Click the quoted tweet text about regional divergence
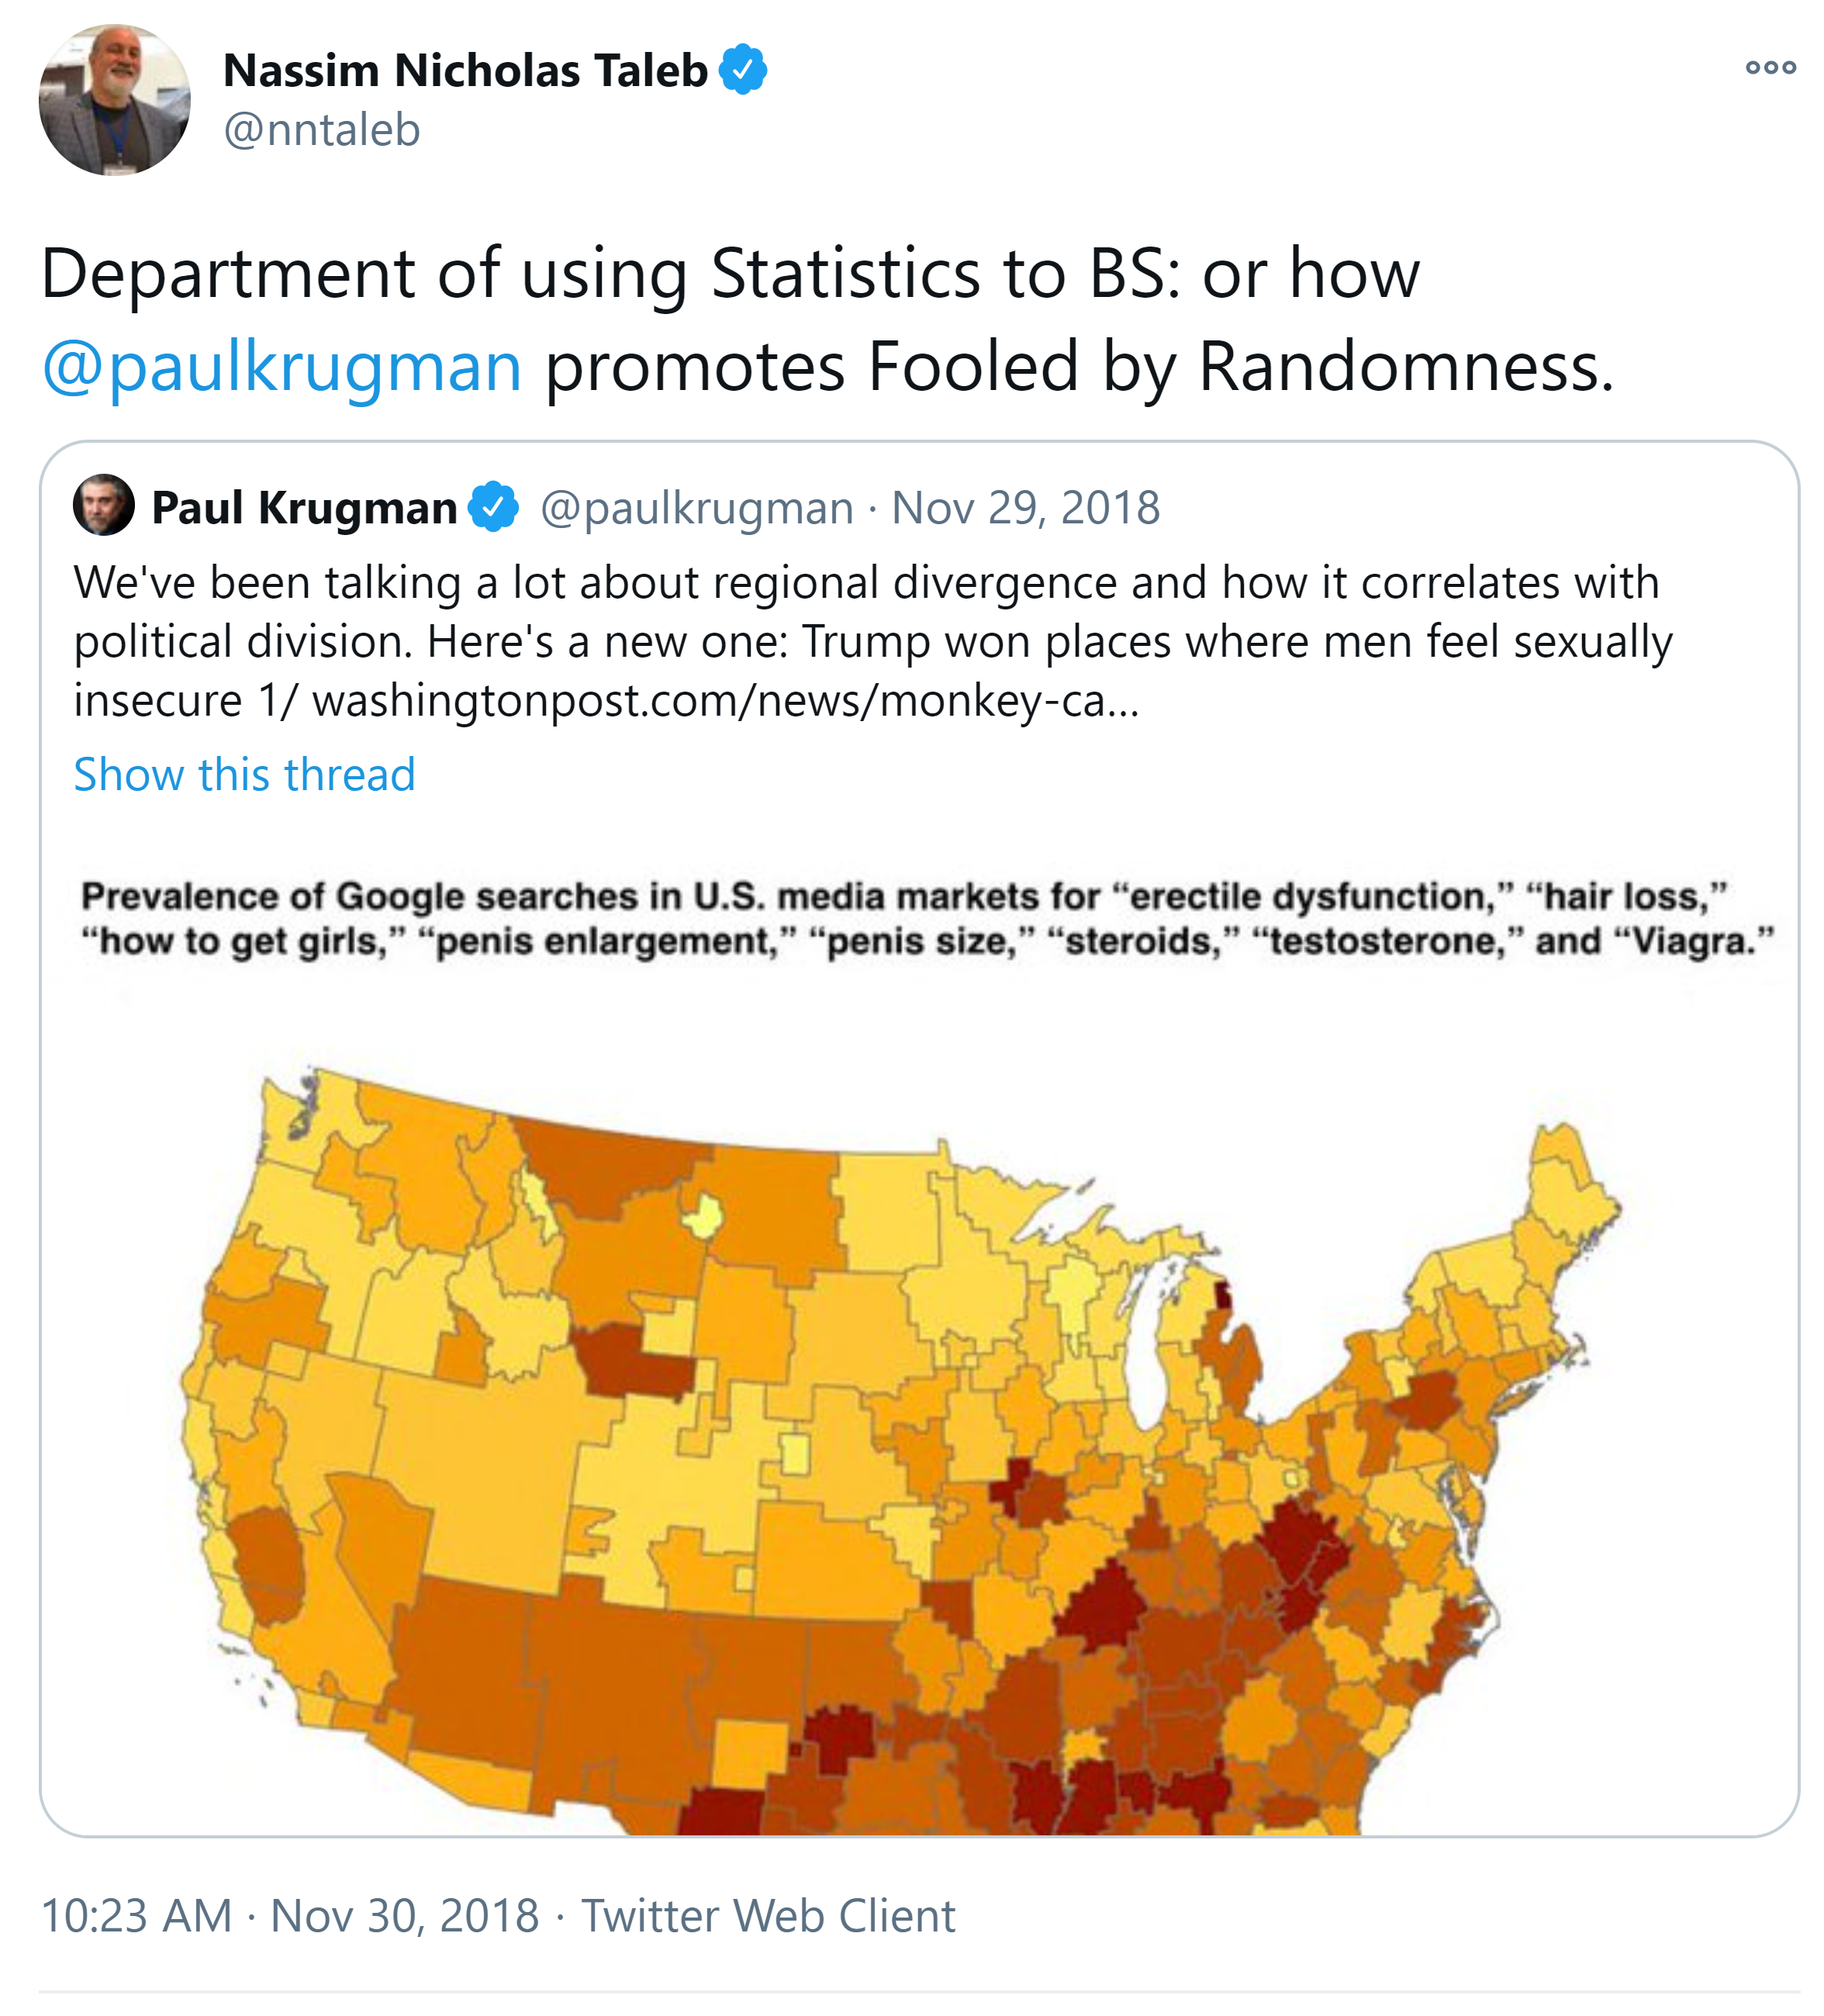 pyautogui.click(x=865, y=612)
